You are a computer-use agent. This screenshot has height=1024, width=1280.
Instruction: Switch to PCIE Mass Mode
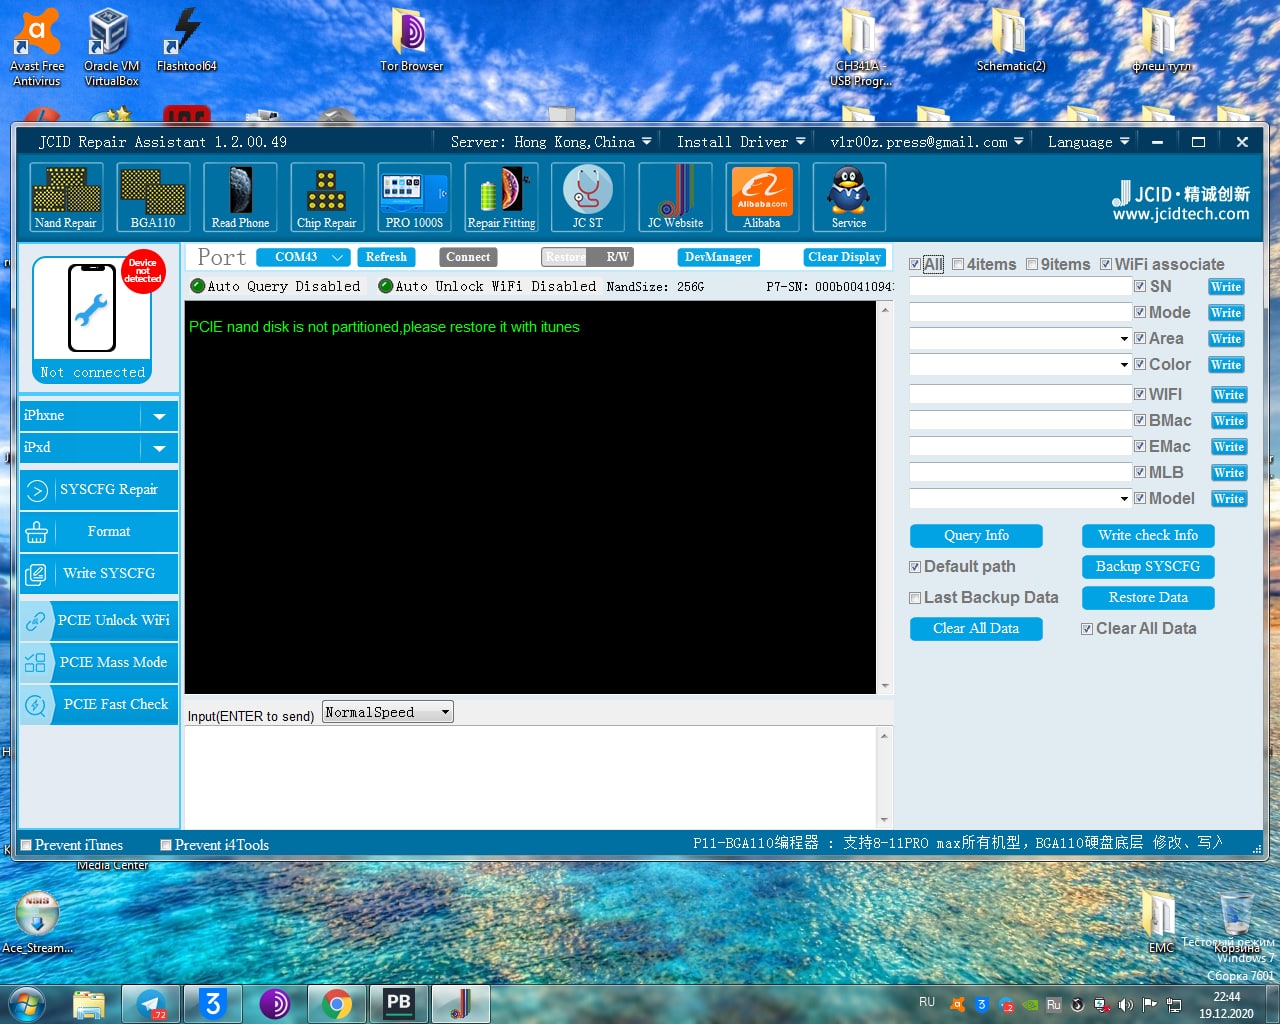99,663
